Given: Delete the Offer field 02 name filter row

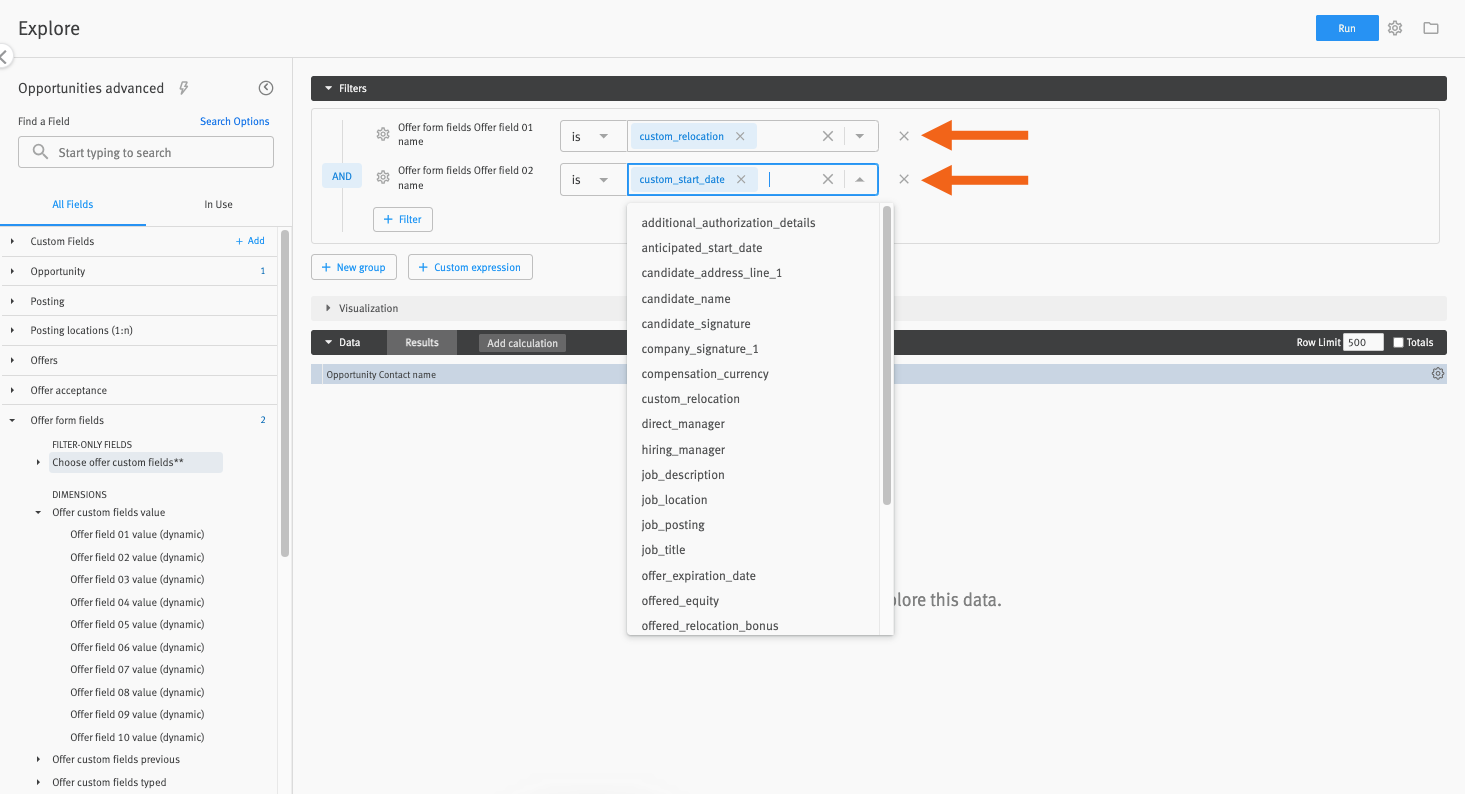Looking at the screenshot, I should pyautogui.click(x=904, y=179).
